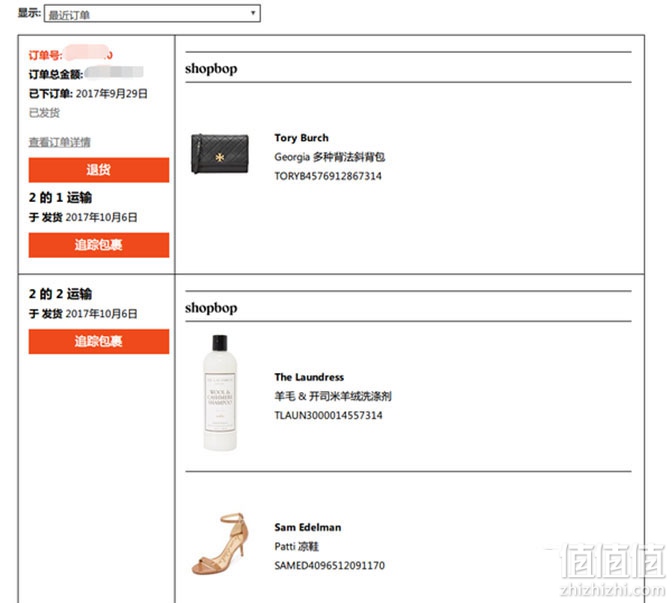The image size is (672, 603).
Task: Click the 显示 label beside the dropdown
Action: click(x=29, y=13)
